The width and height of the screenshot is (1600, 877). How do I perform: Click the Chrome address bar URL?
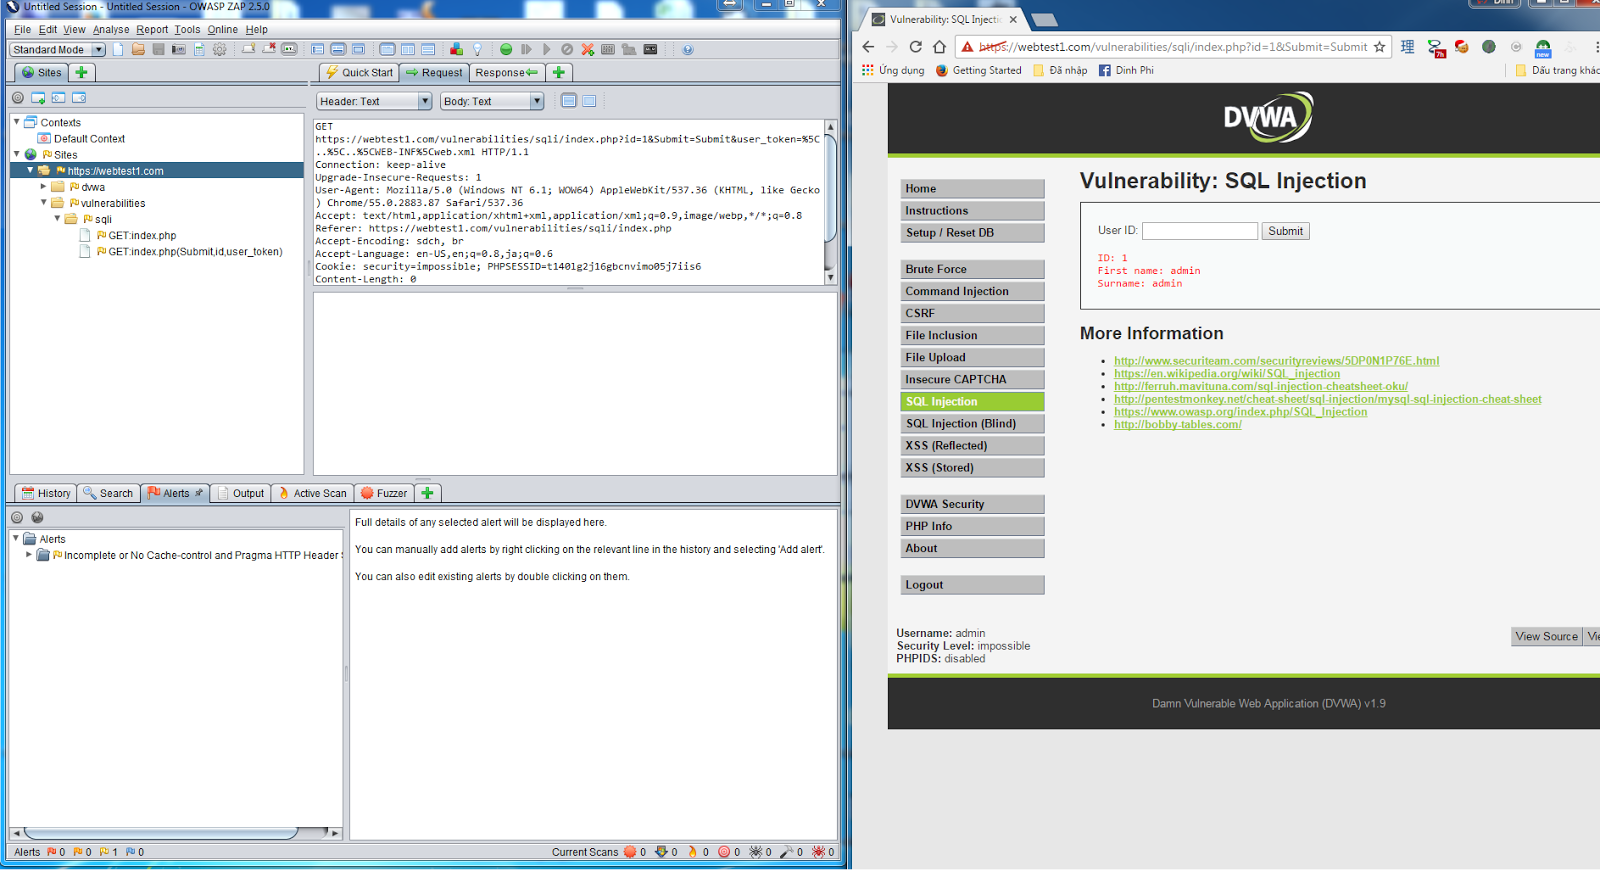[x=1172, y=47]
